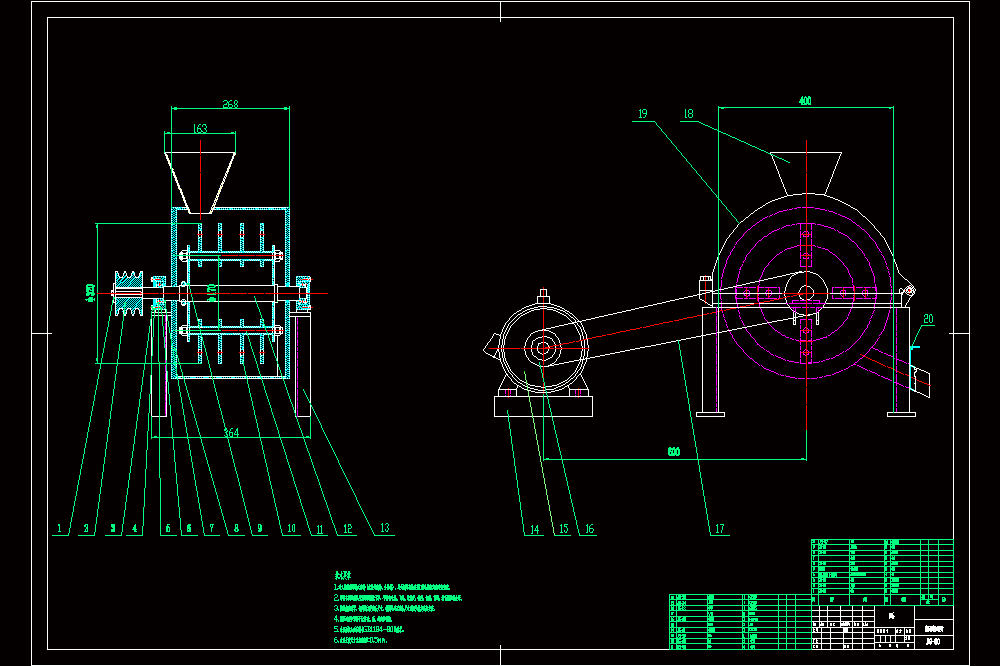The height and width of the screenshot is (666, 1000).
Task: Select part callout number 8
Action: coord(237,528)
